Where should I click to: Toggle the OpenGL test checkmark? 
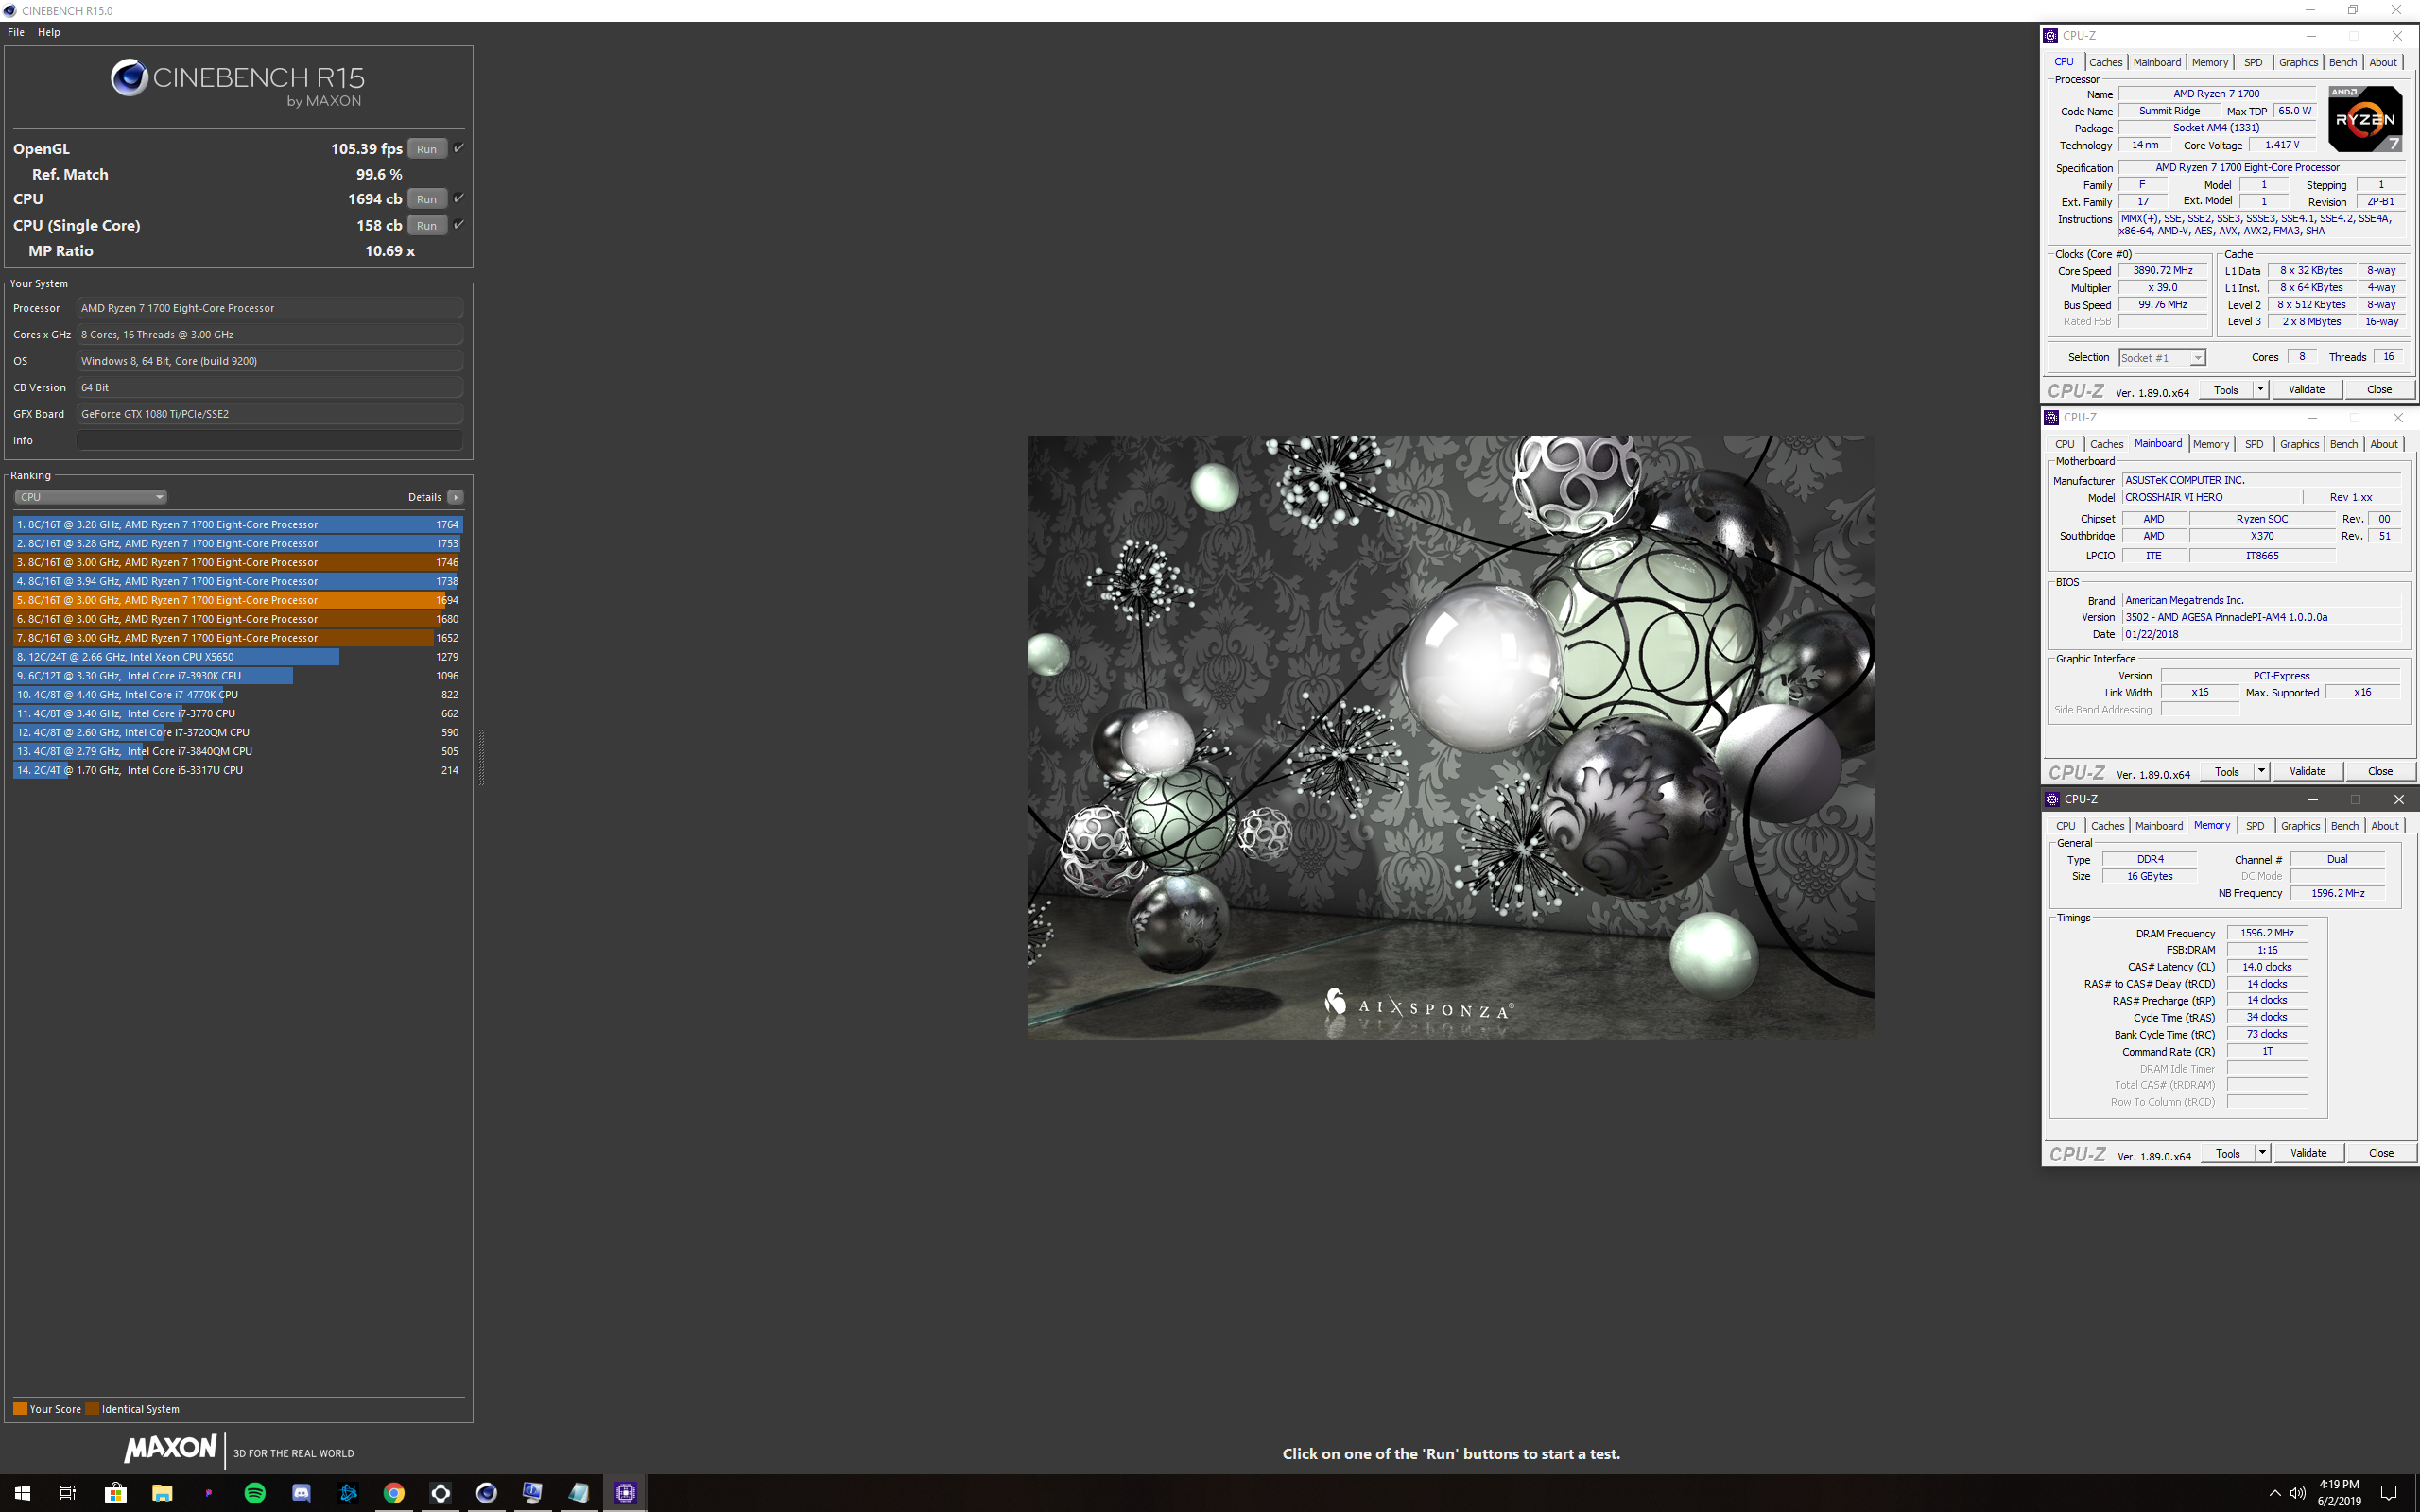coord(459,148)
